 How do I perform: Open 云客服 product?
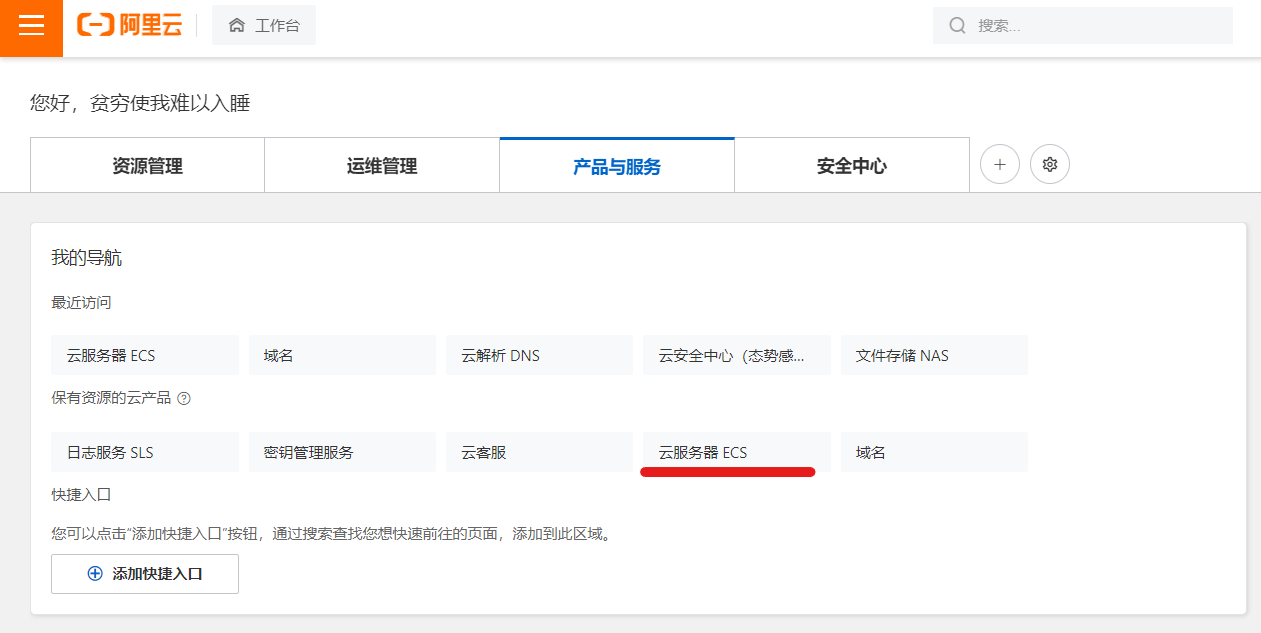tap(539, 452)
